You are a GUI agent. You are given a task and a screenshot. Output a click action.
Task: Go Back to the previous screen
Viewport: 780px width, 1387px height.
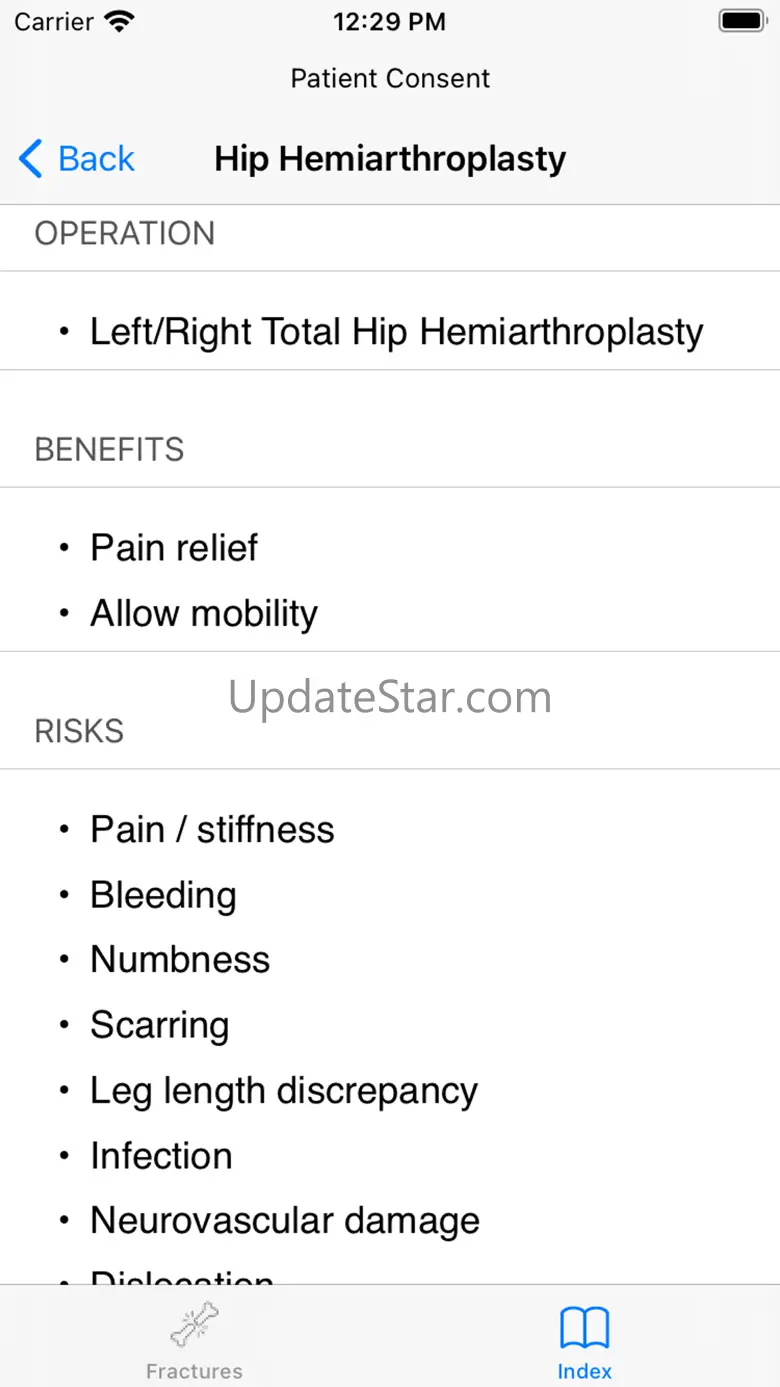(x=78, y=159)
